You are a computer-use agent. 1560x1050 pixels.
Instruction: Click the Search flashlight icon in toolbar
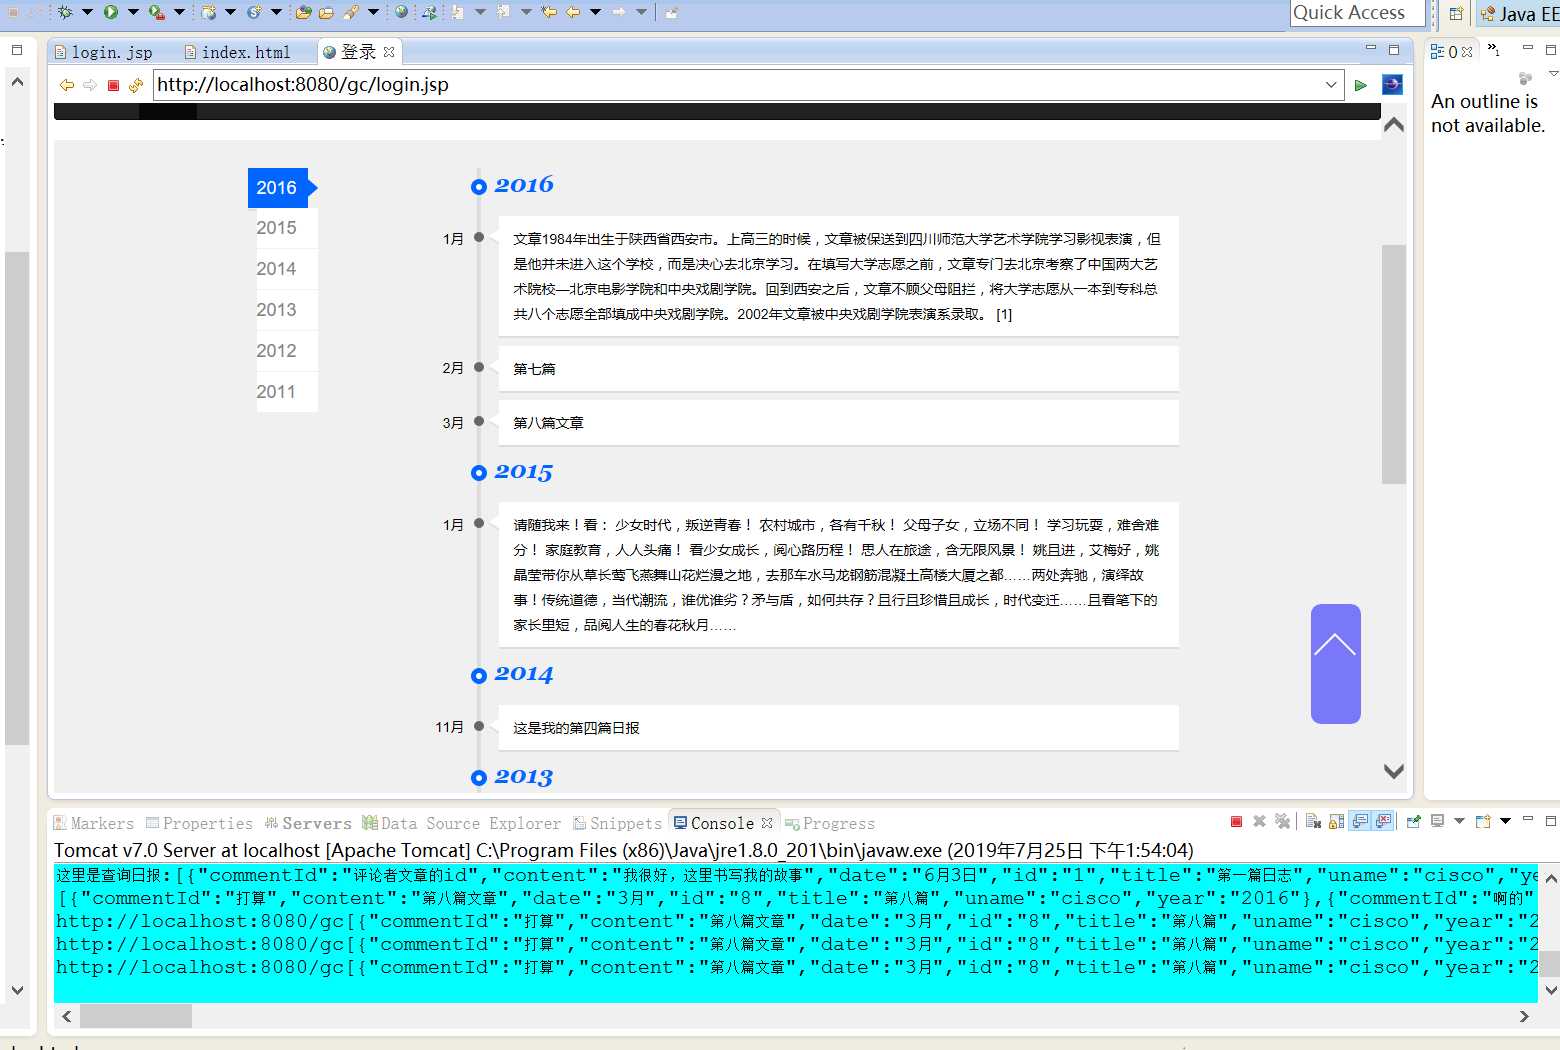pyautogui.click(x=351, y=12)
